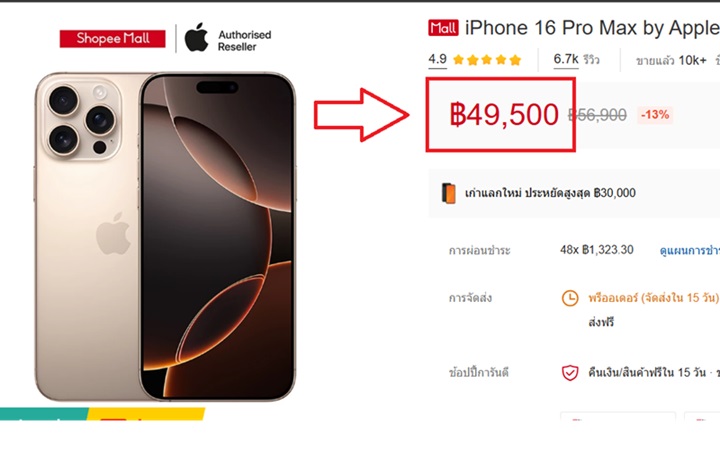Click the -13% discount badge
720x470 pixels.
coord(655,115)
